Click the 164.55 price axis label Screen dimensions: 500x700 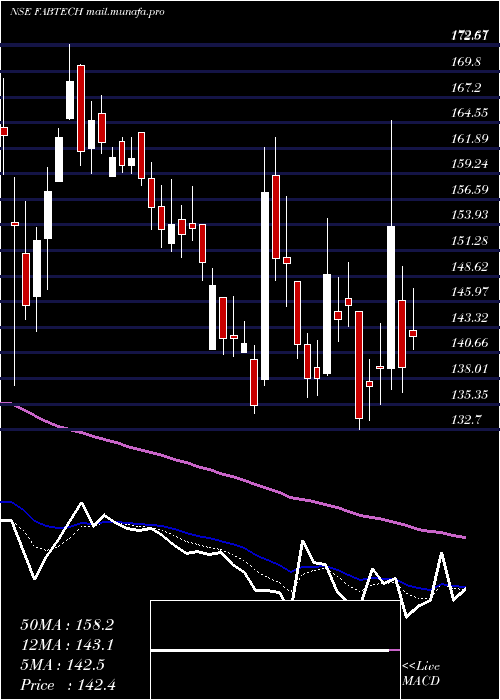click(469, 113)
